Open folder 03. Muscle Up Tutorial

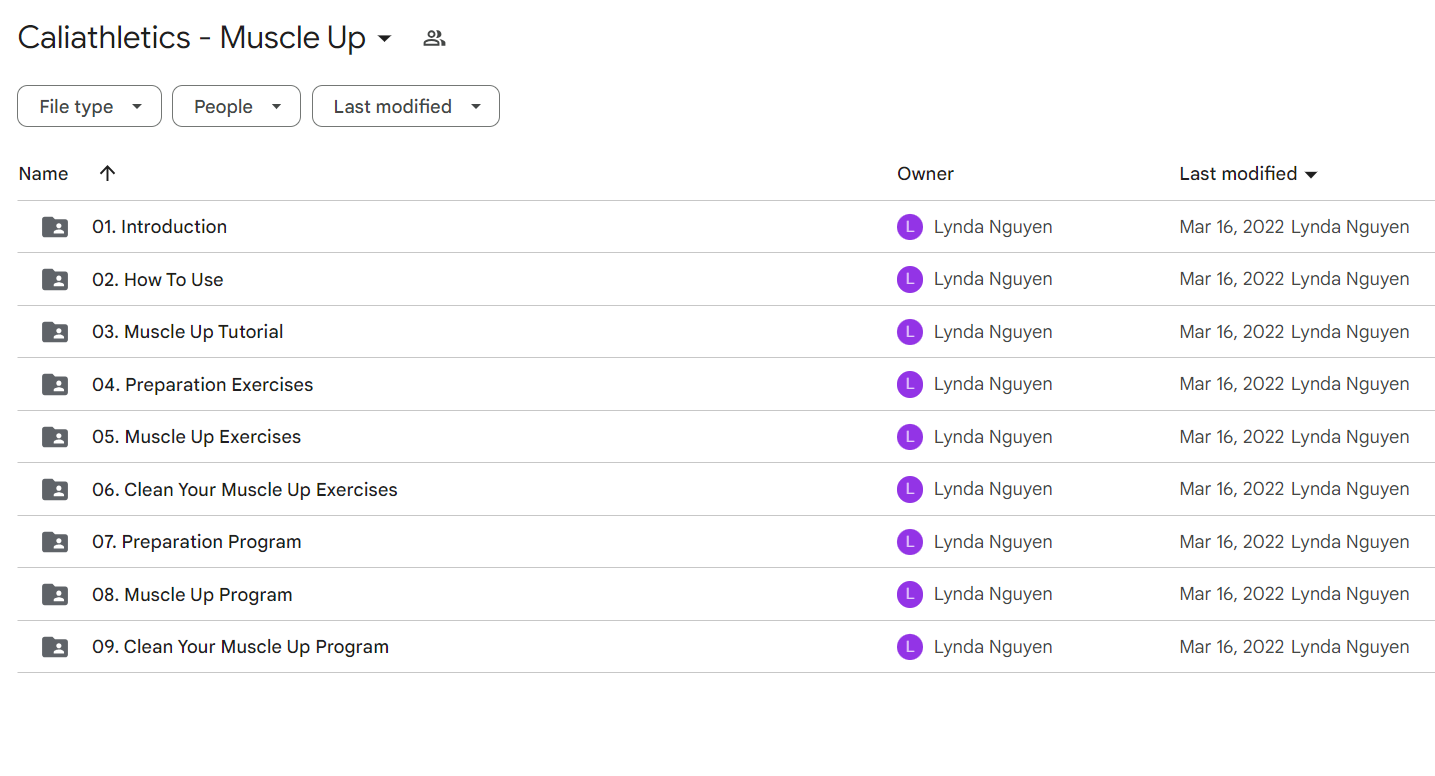click(188, 332)
